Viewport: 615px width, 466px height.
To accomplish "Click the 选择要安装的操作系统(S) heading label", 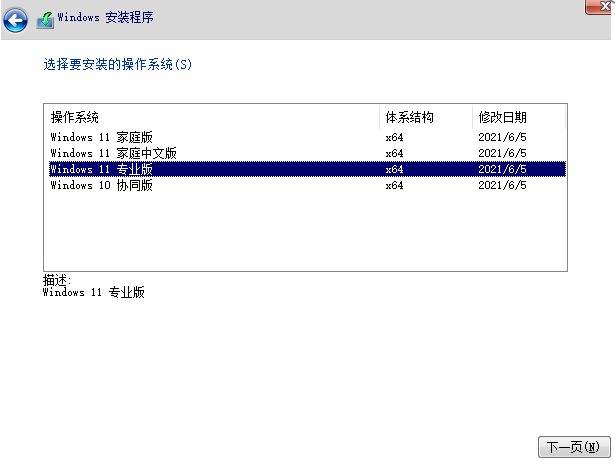I will click(x=117, y=65).
